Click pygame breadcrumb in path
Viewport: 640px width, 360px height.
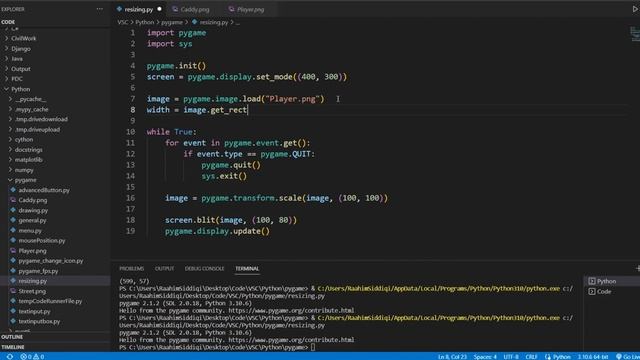[171, 22]
